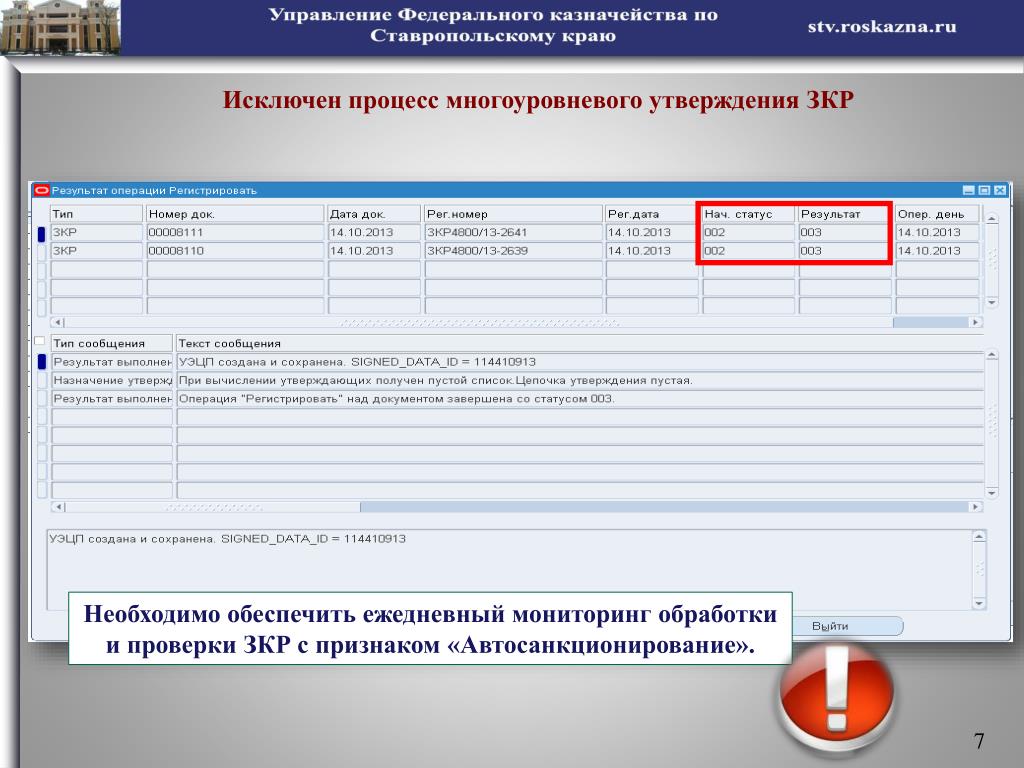The image size is (1024, 768).
Task: Click the Тип column header
Action: pyautogui.click(x=96, y=214)
